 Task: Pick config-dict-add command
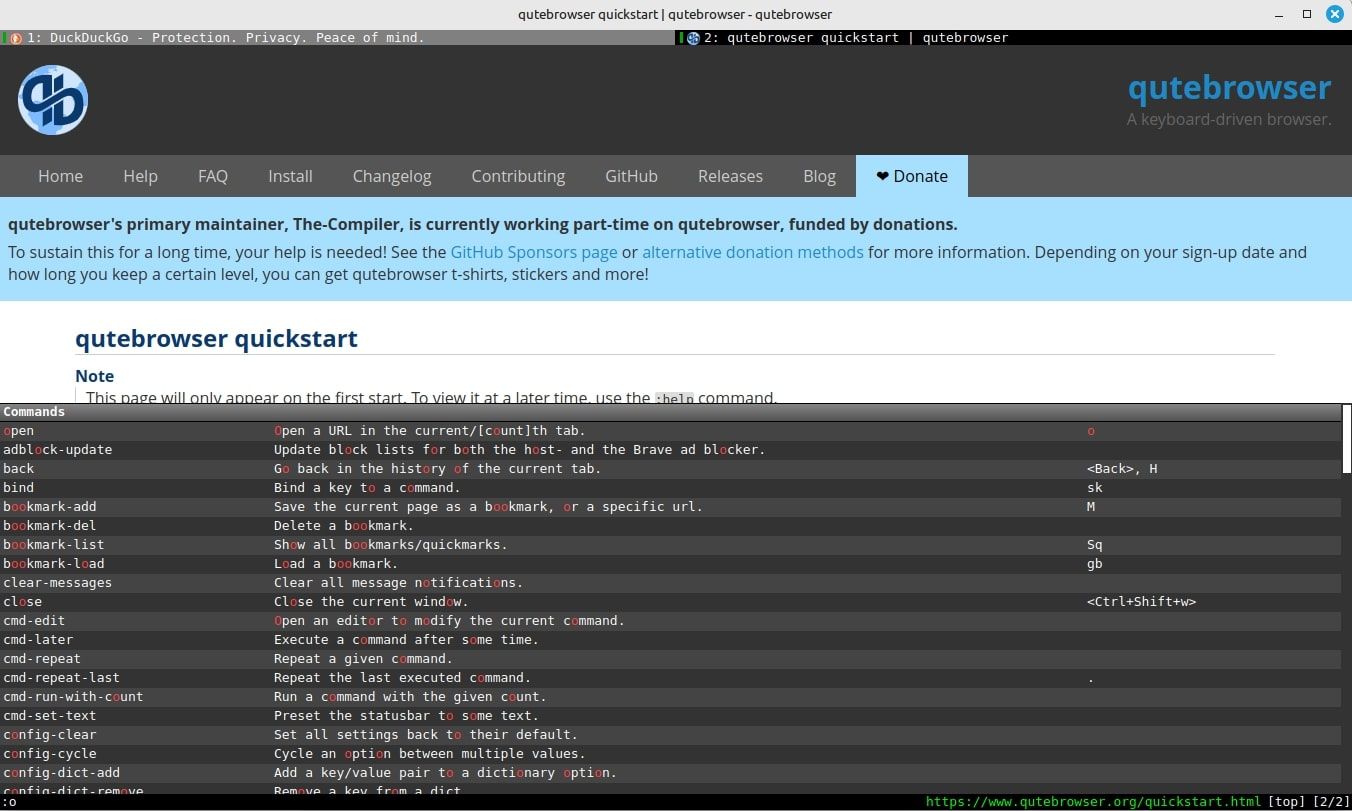click(x=670, y=773)
